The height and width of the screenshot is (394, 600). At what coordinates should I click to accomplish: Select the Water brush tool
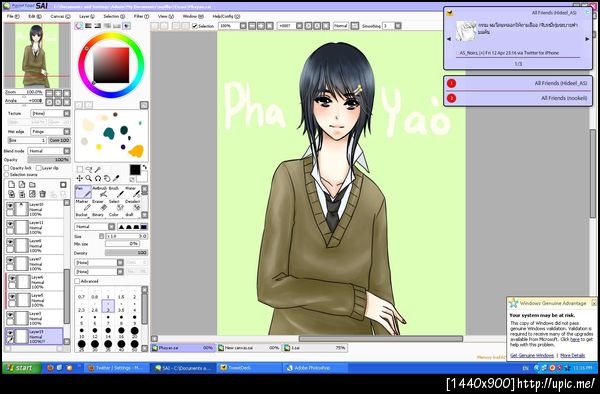133,192
